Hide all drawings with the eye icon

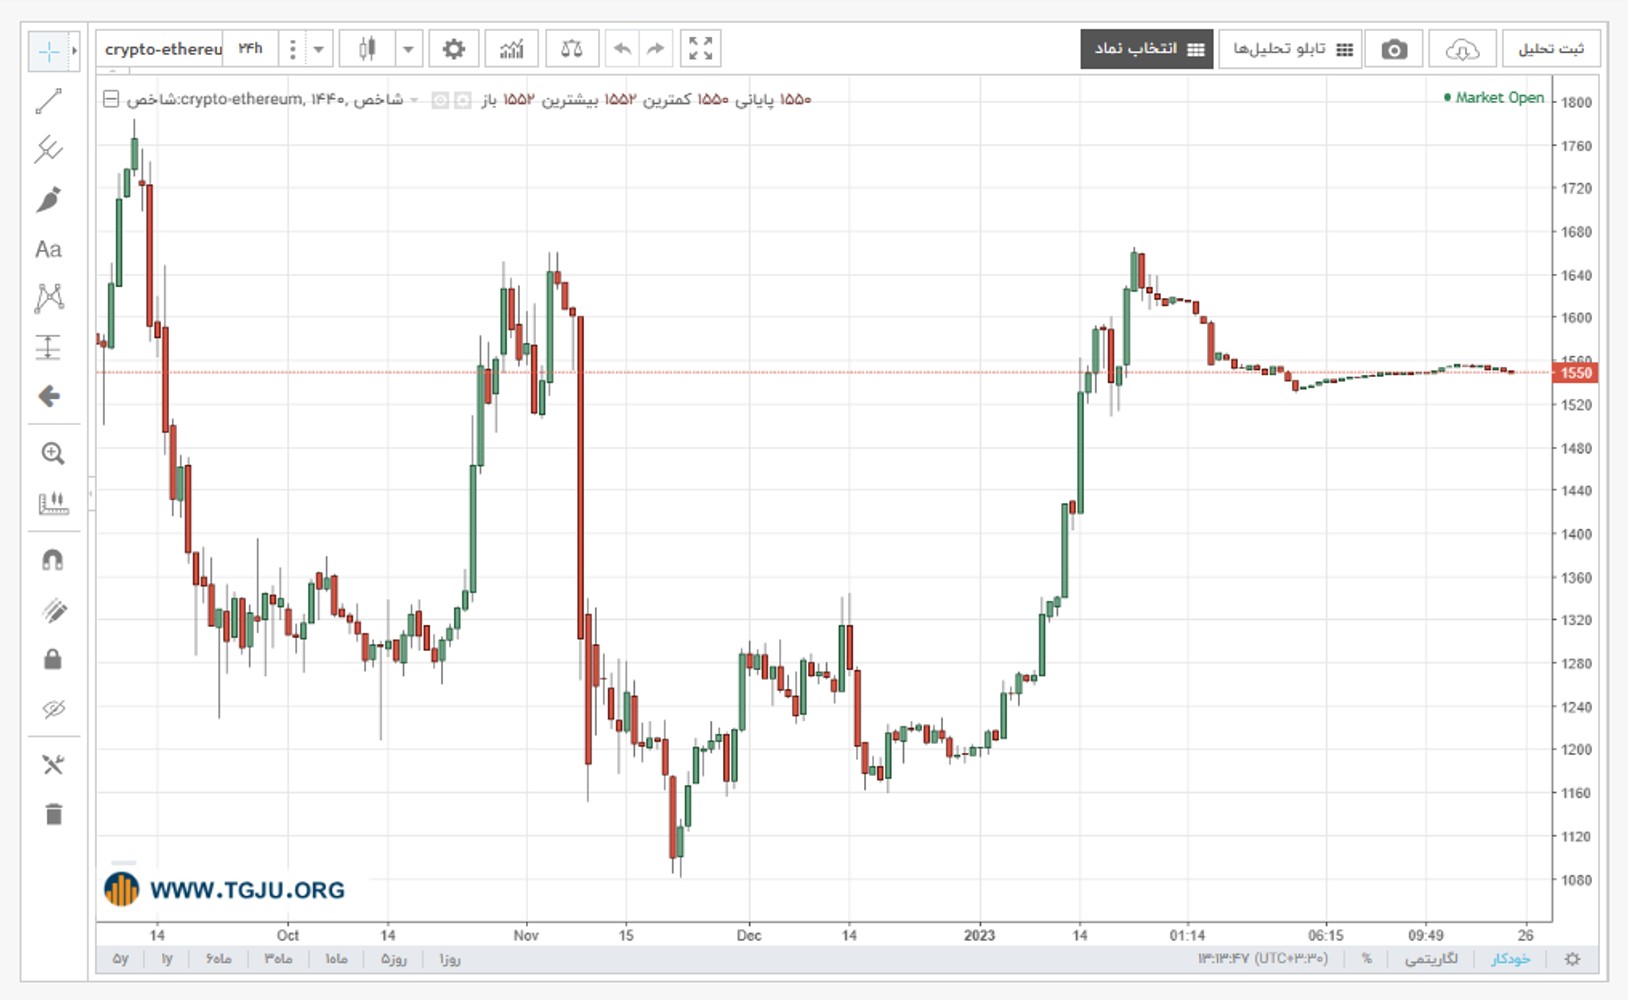[52, 709]
